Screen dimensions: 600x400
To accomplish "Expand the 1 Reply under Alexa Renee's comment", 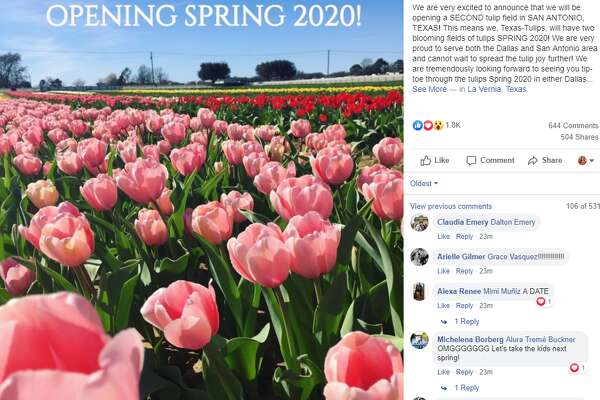I will click(466, 322).
